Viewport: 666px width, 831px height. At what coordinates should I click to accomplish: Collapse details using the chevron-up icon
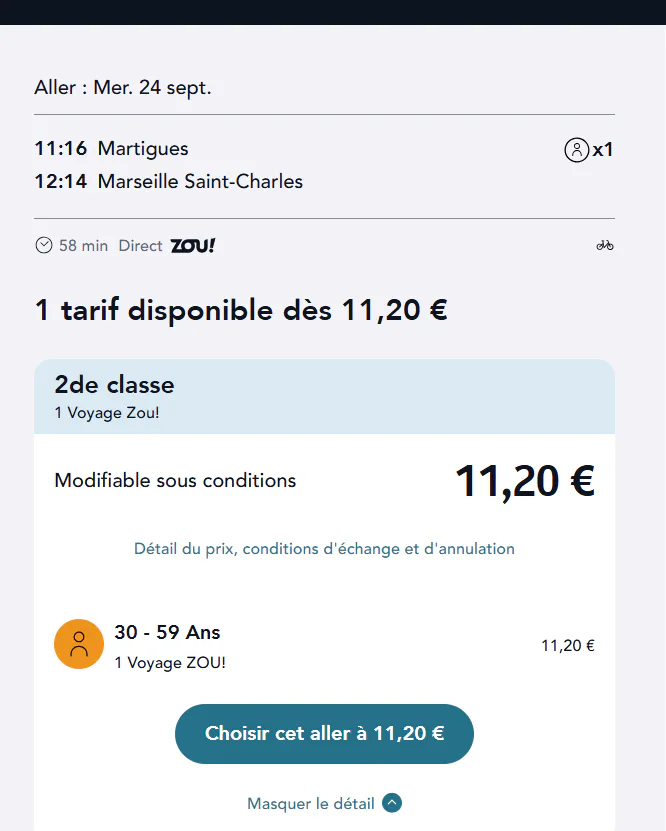[392, 803]
